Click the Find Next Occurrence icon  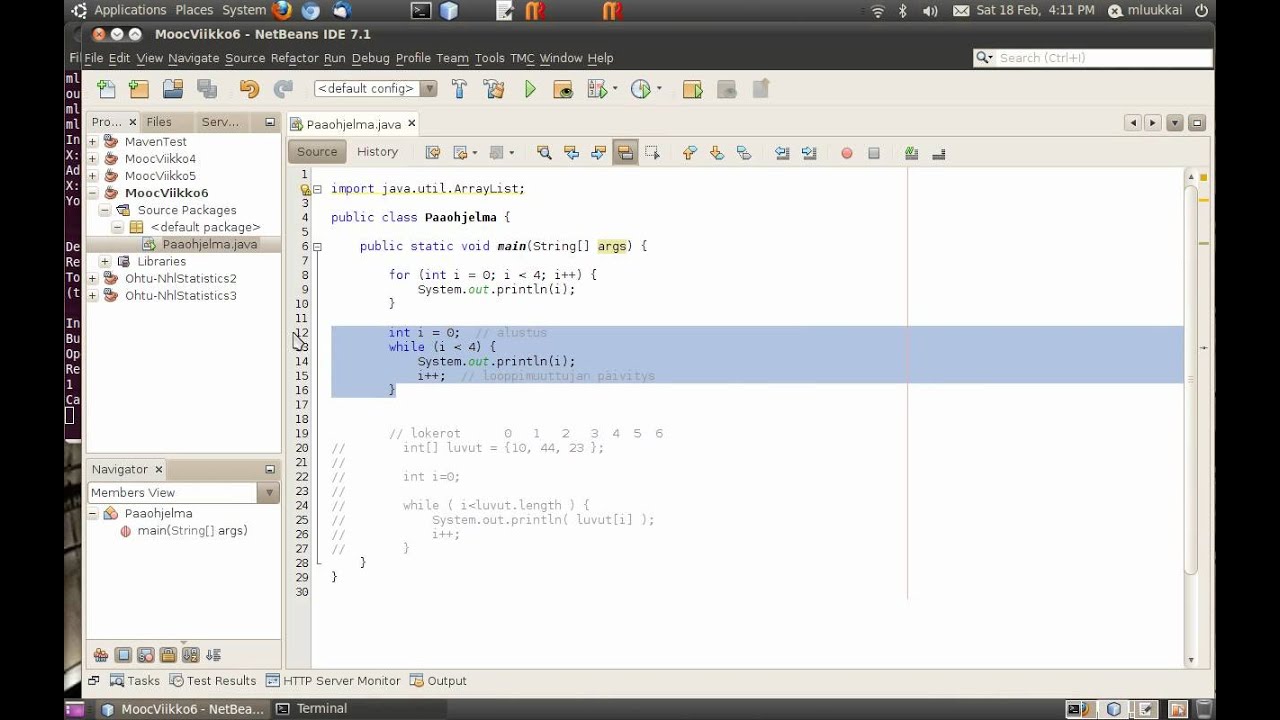click(598, 153)
